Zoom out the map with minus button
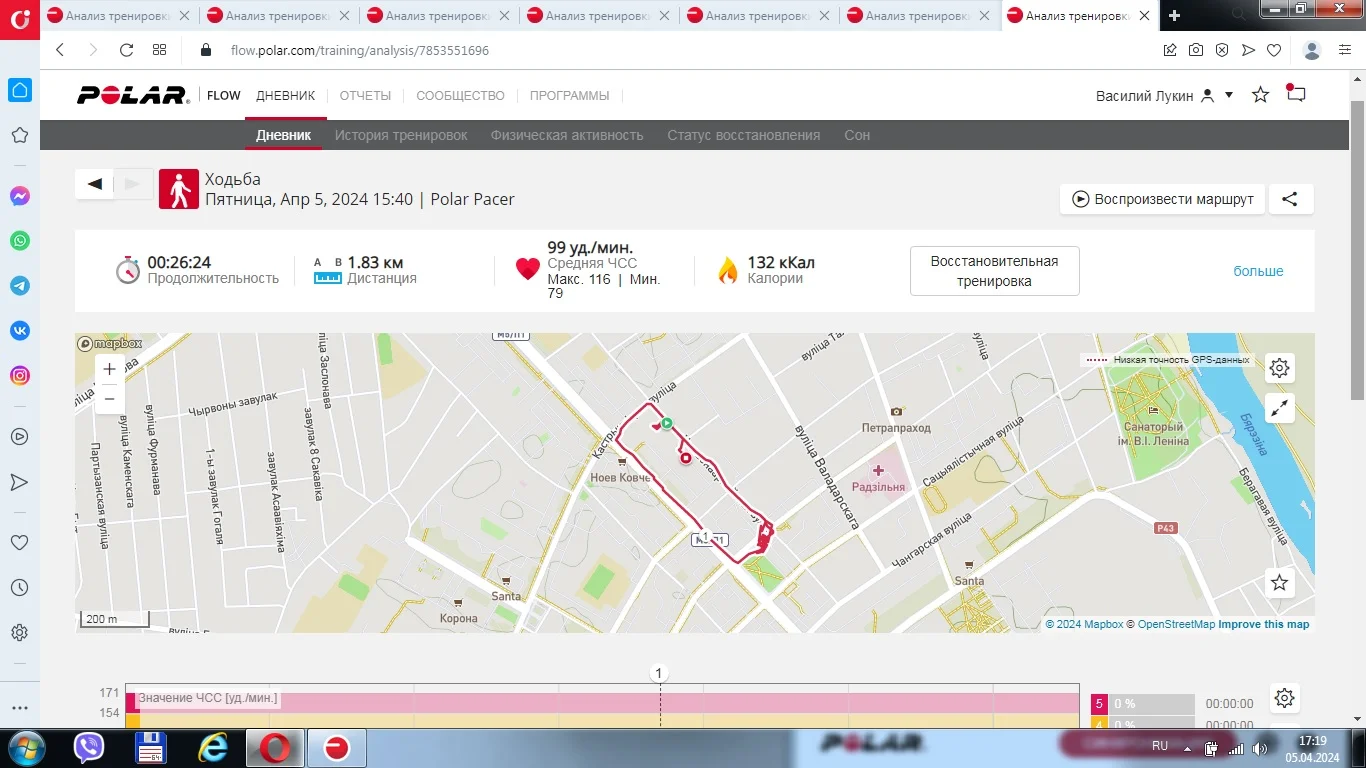 (109, 398)
